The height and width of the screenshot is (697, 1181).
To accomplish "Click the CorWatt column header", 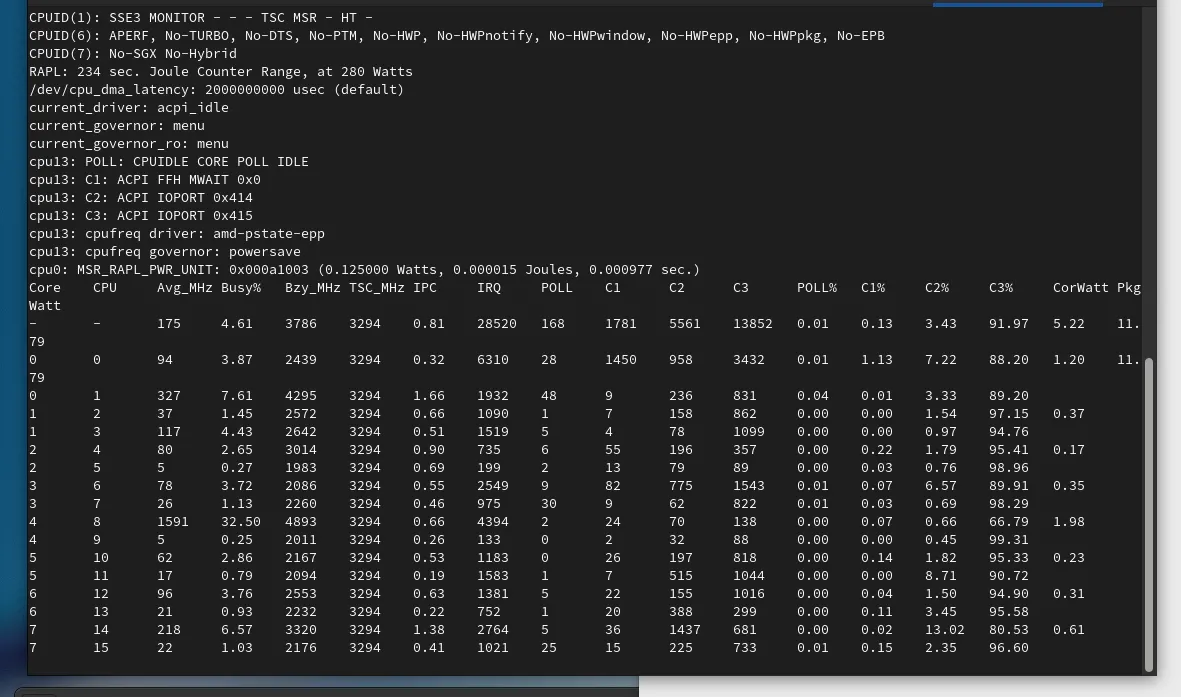I will point(1080,288).
